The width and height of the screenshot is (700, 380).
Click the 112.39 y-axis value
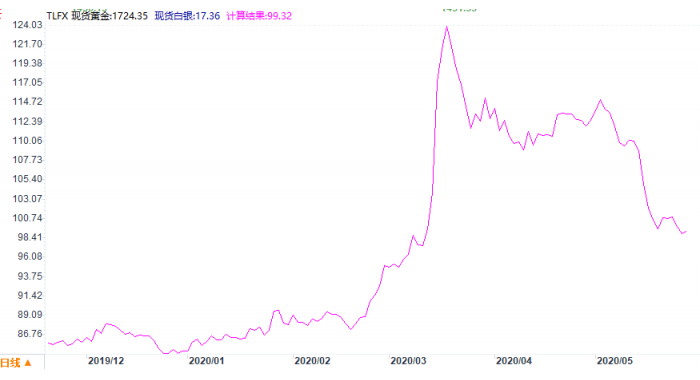click(27, 121)
